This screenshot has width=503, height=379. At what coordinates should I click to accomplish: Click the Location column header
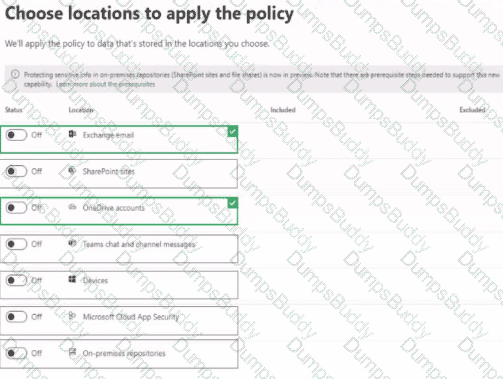[x=81, y=110]
